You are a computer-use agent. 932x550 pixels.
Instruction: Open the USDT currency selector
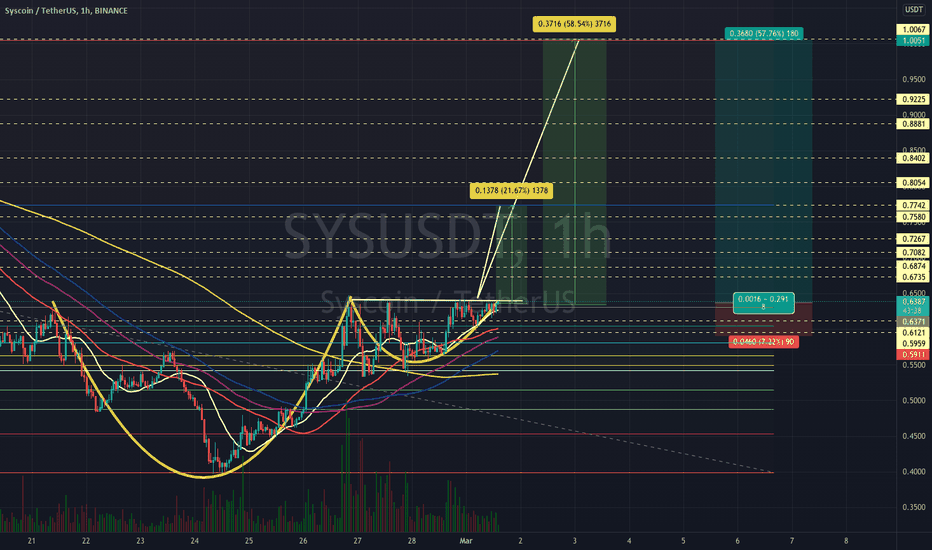914,10
